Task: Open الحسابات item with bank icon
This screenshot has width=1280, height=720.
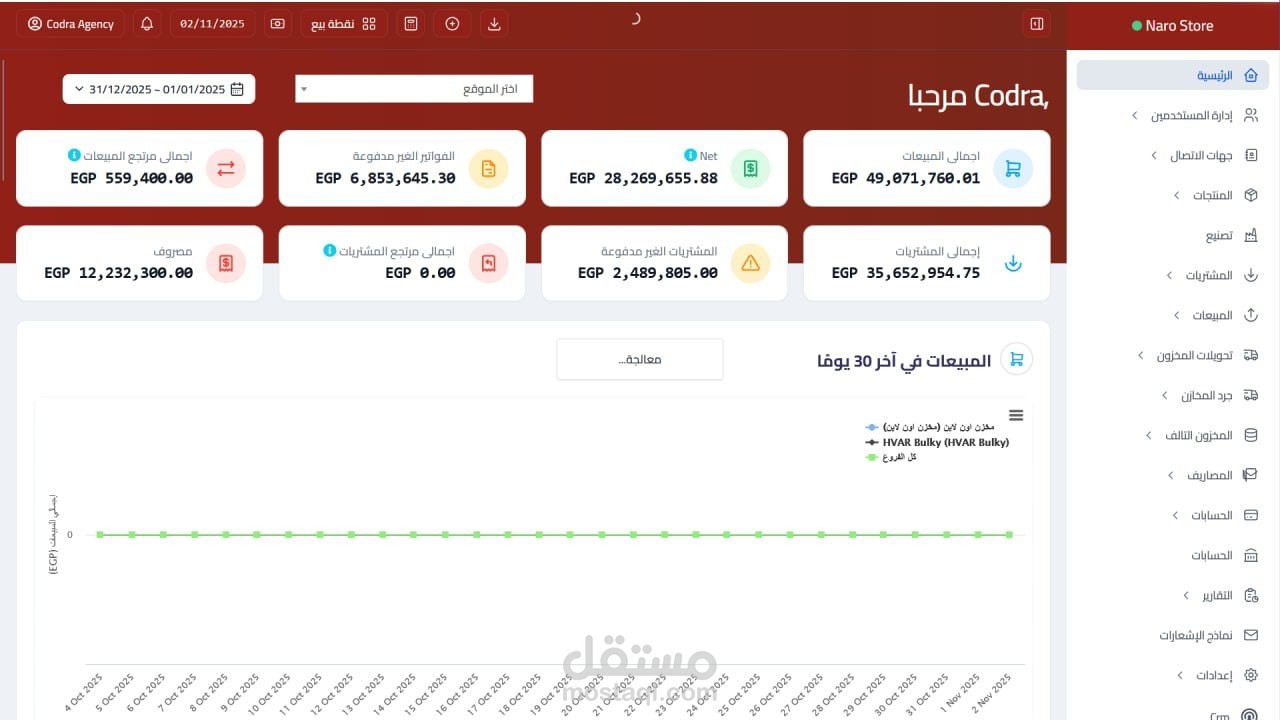Action: click(1173, 555)
